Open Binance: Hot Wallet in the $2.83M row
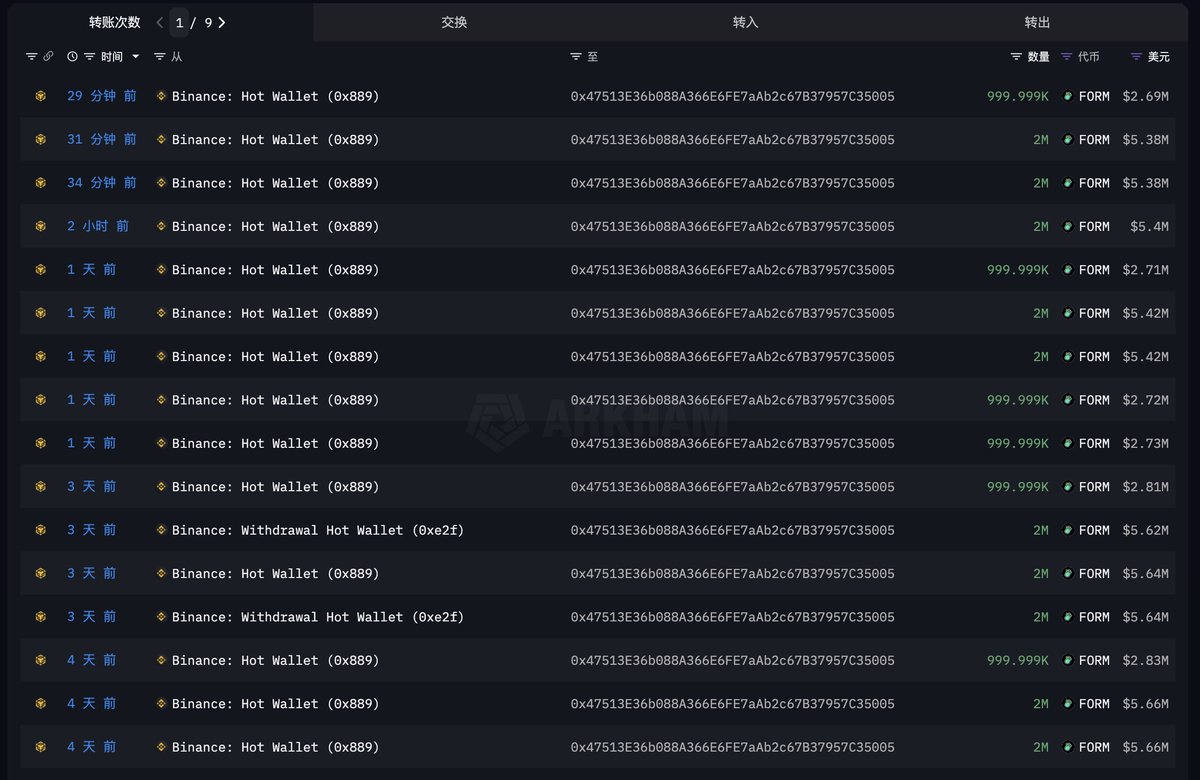This screenshot has height=780, width=1200. tap(276, 660)
